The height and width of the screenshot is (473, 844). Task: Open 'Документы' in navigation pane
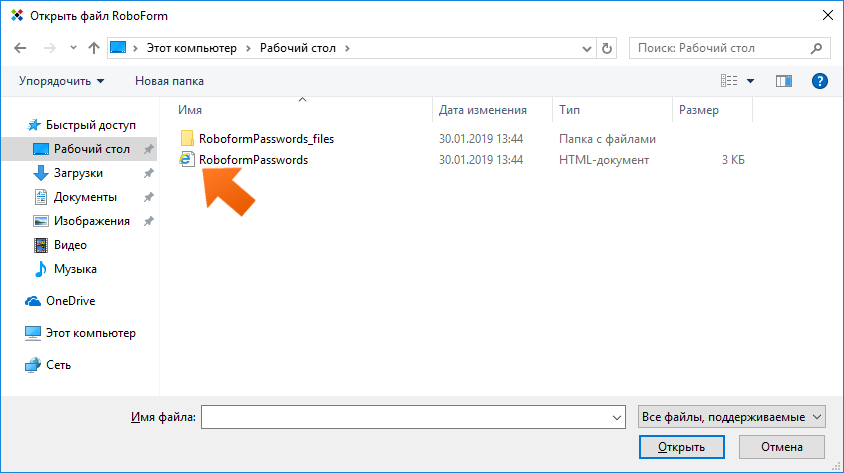(85, 197)
